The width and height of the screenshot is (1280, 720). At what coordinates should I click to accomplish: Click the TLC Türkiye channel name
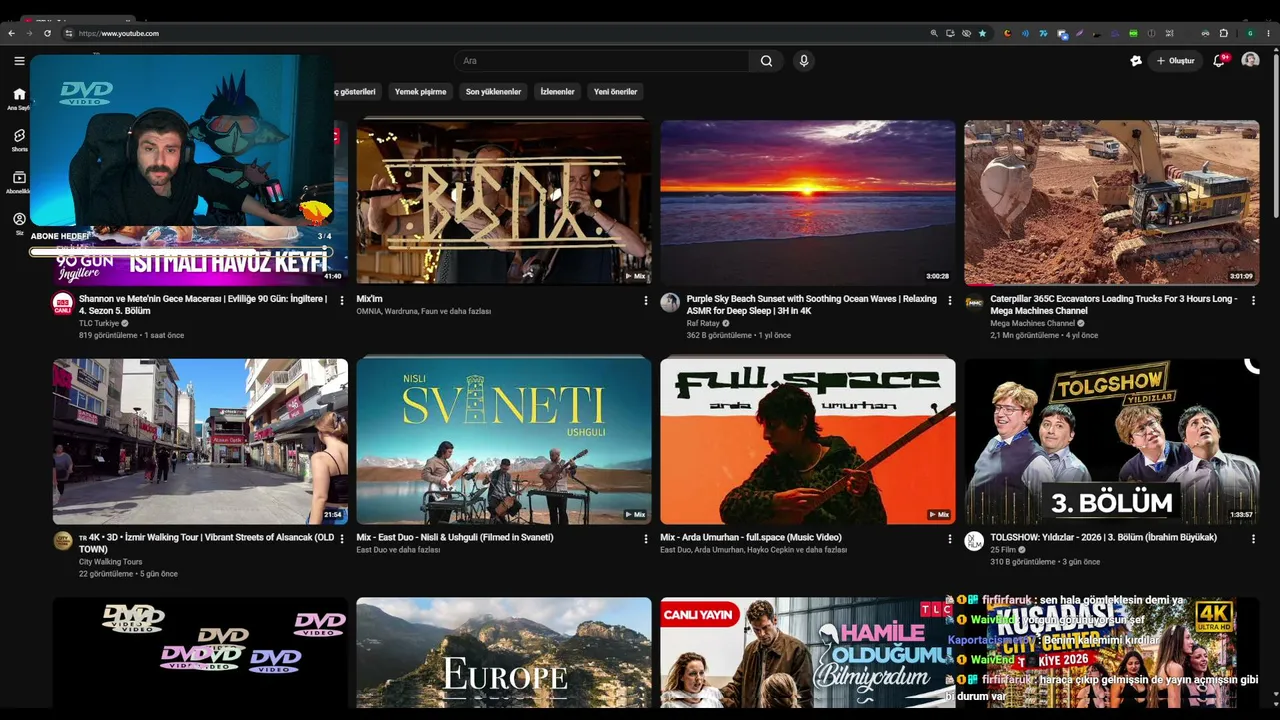coord(99,323)
